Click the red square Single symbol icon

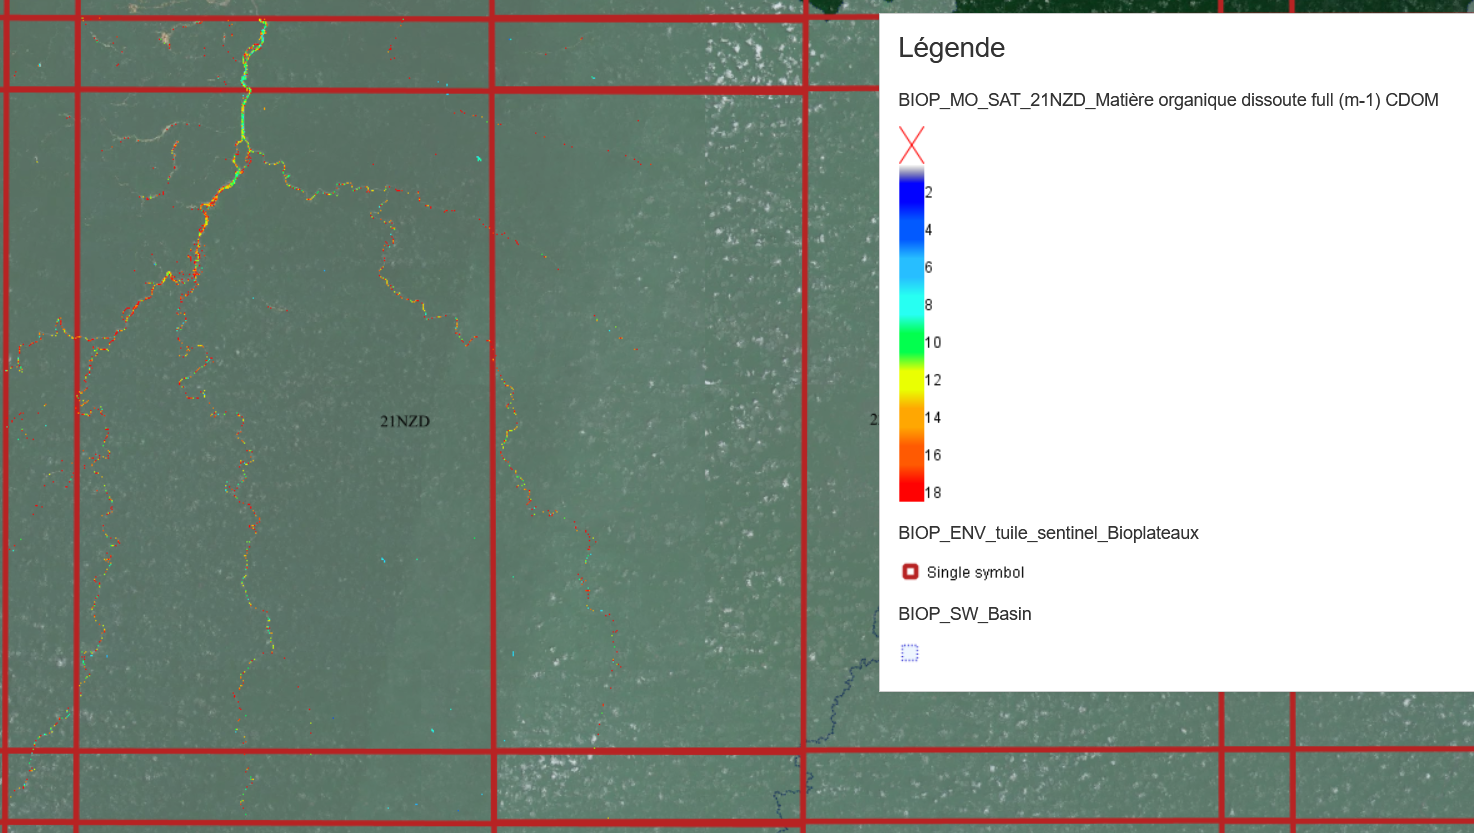coord(910,572)
